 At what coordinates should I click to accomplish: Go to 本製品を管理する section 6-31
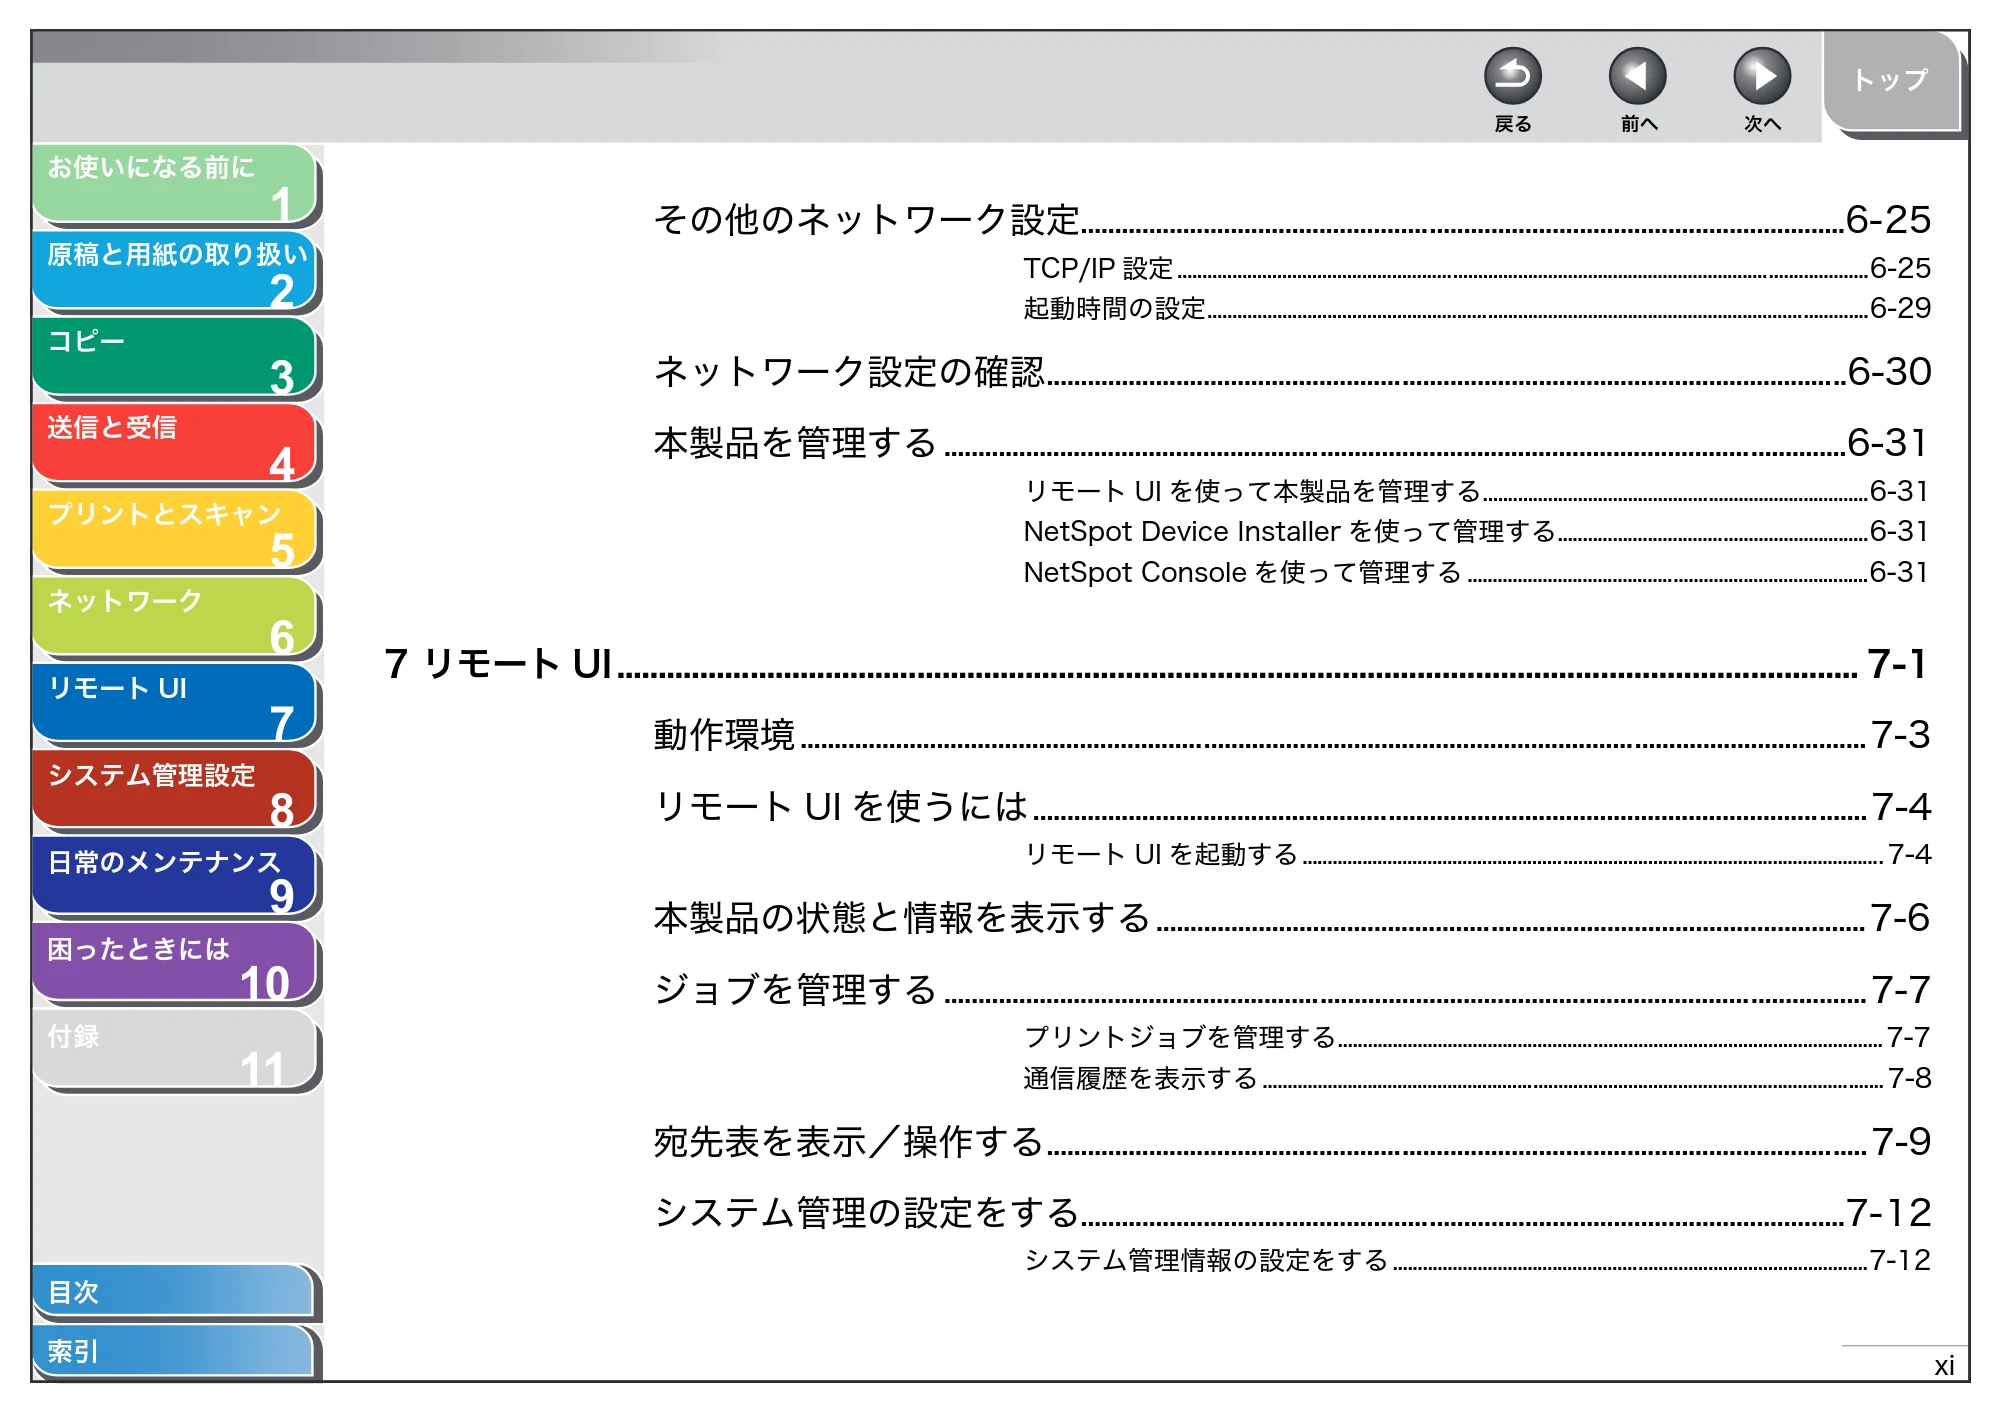pos(1291,442)
